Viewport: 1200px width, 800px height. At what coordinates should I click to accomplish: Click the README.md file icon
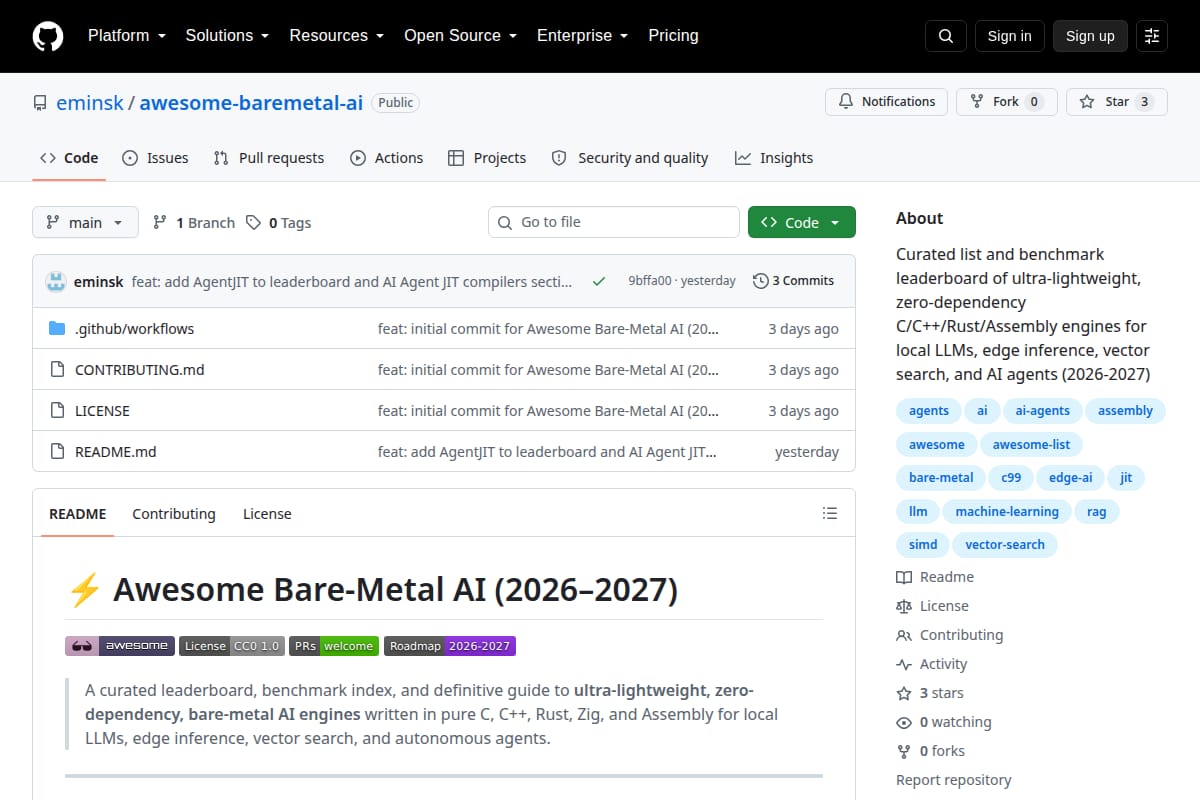click(57, 452)
